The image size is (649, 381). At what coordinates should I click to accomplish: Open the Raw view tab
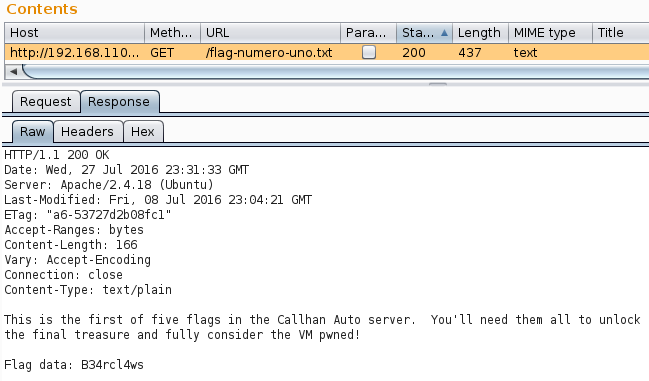32,132
